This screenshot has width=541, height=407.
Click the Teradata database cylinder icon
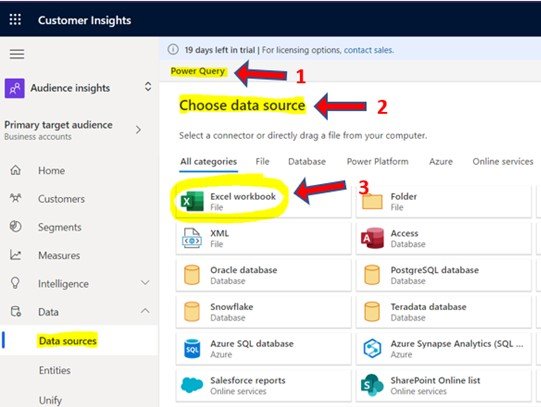(372, 312)
